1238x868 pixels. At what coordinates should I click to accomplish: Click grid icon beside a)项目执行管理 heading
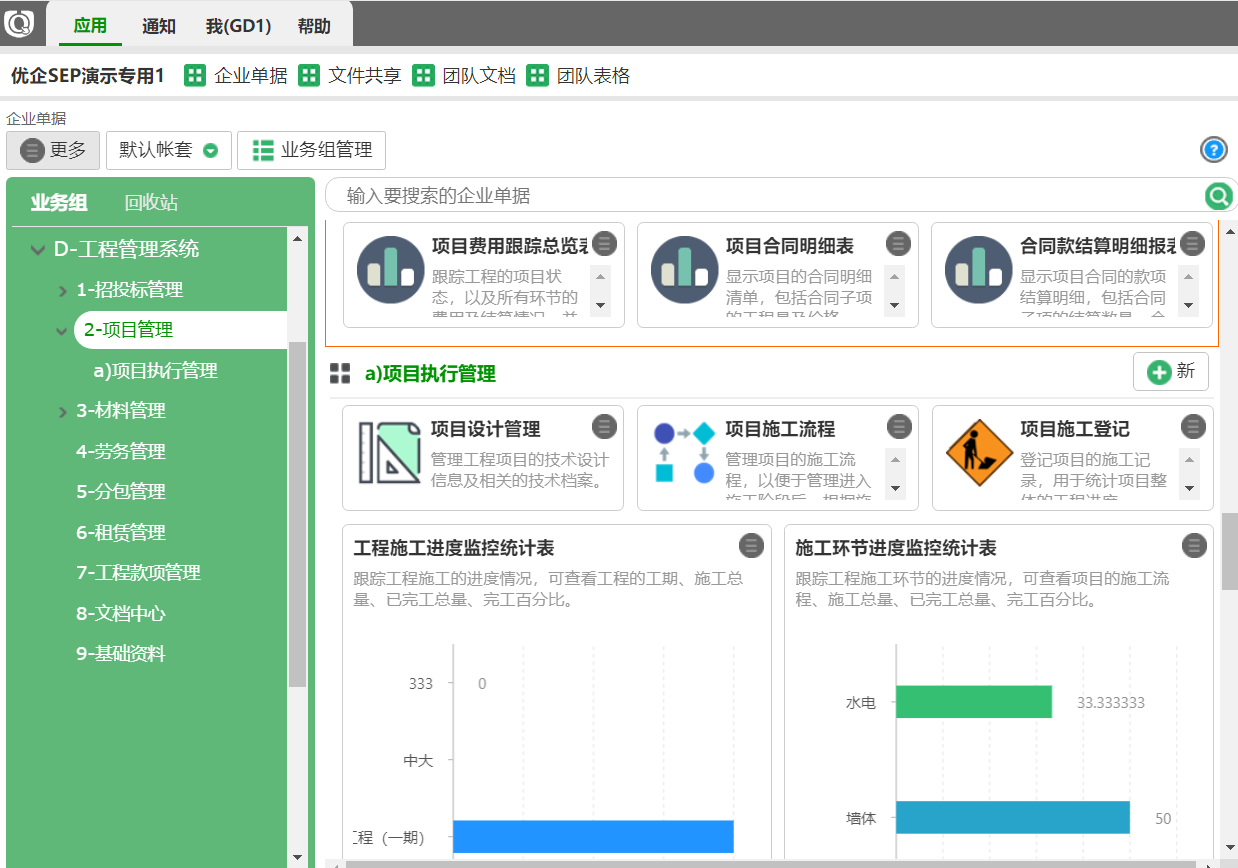(340, 373)
